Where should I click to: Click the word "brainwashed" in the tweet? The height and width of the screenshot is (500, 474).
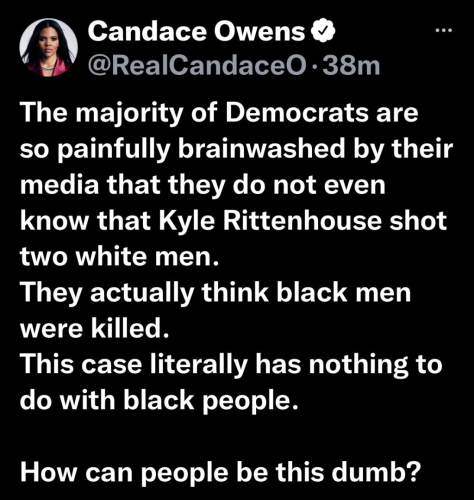pos(262,148)
